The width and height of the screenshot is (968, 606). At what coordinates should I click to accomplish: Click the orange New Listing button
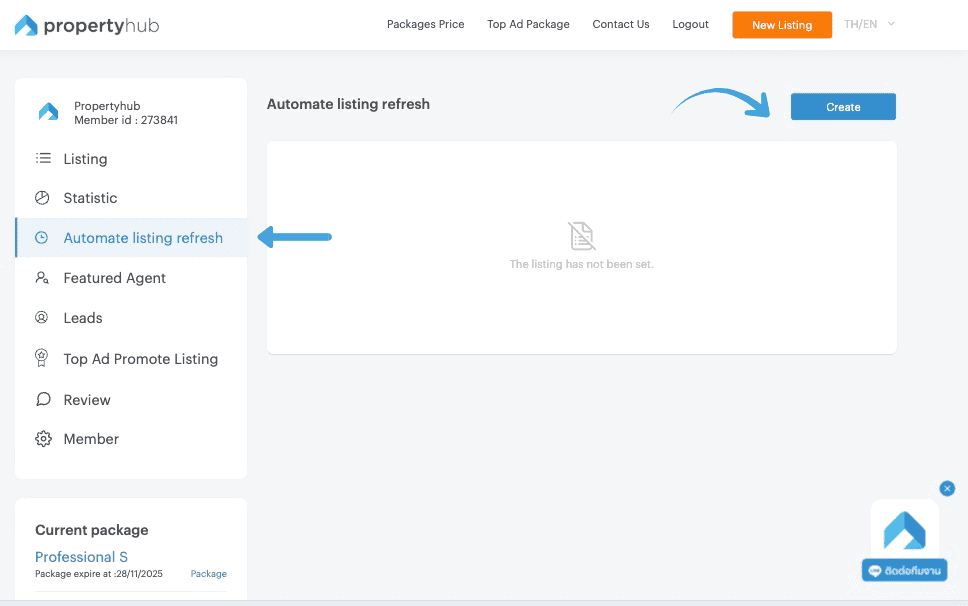coord(781,24)
